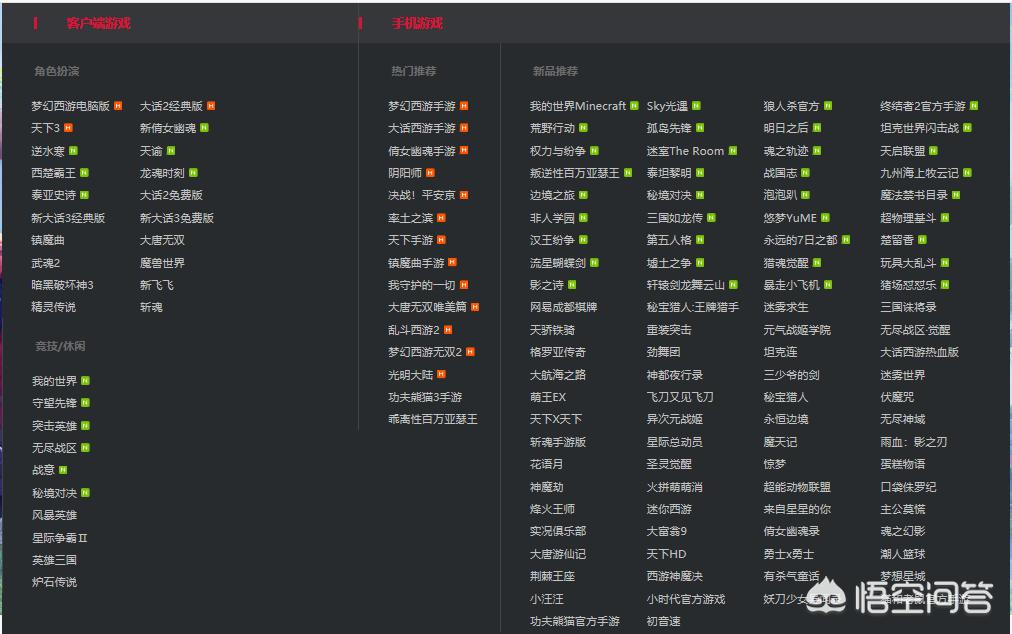Select the 雨血：影之刃 entry
This screenshot has height=634, width=1012.
[914, 442]
